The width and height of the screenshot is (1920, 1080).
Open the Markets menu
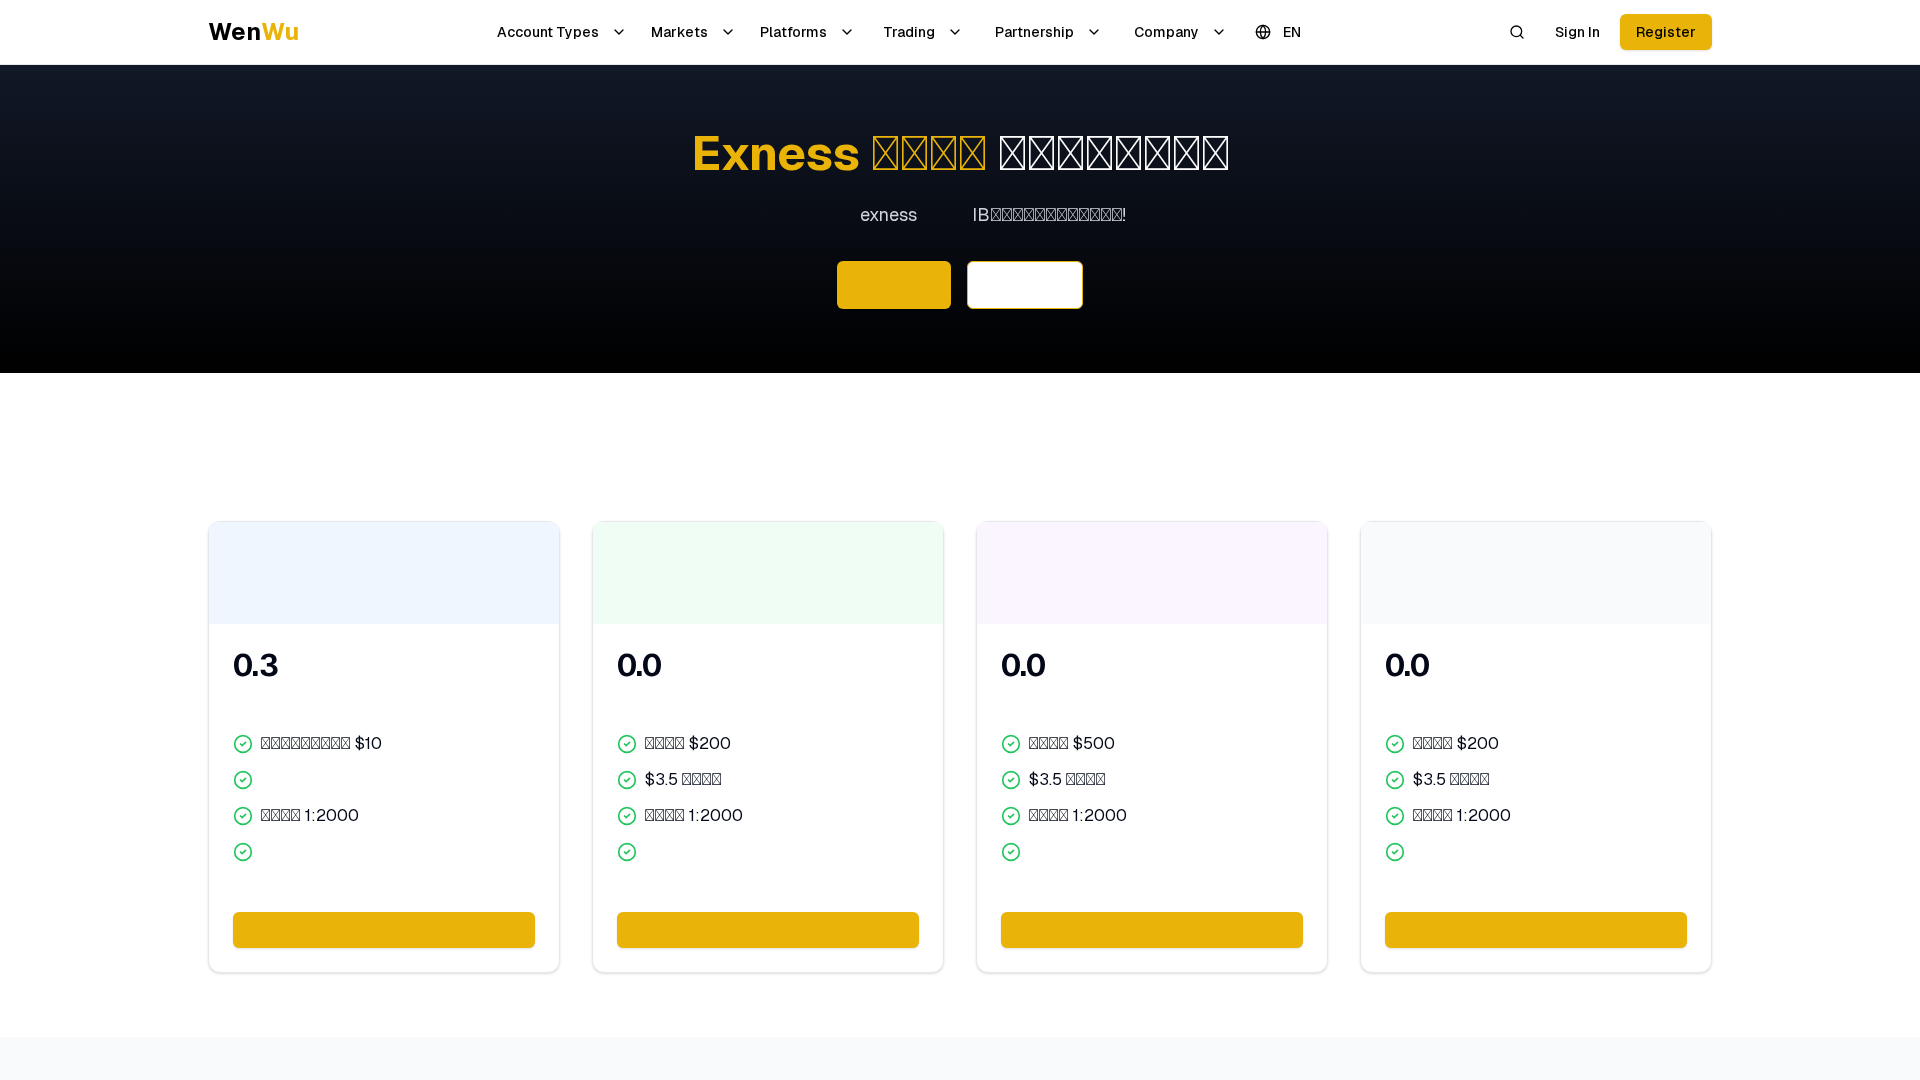(x=692, y=32)
